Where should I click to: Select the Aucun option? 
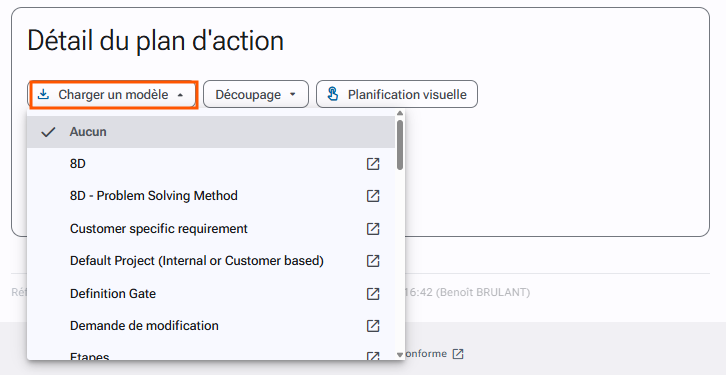point(211,132)
